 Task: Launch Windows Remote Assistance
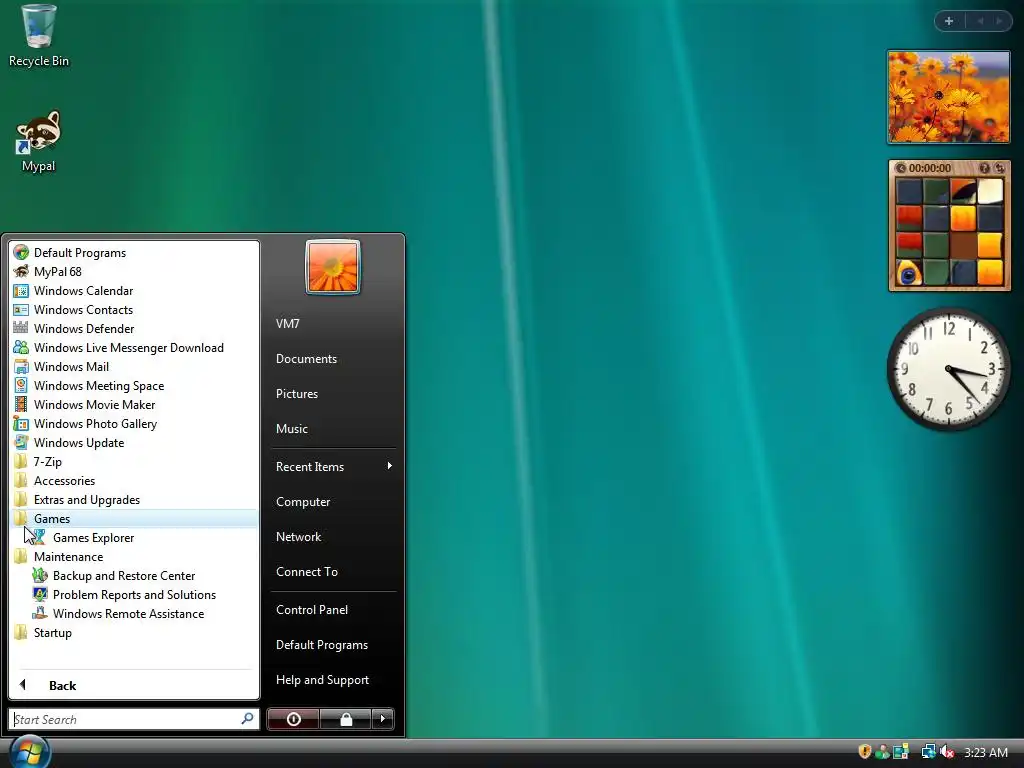click(x=135, y=613)
